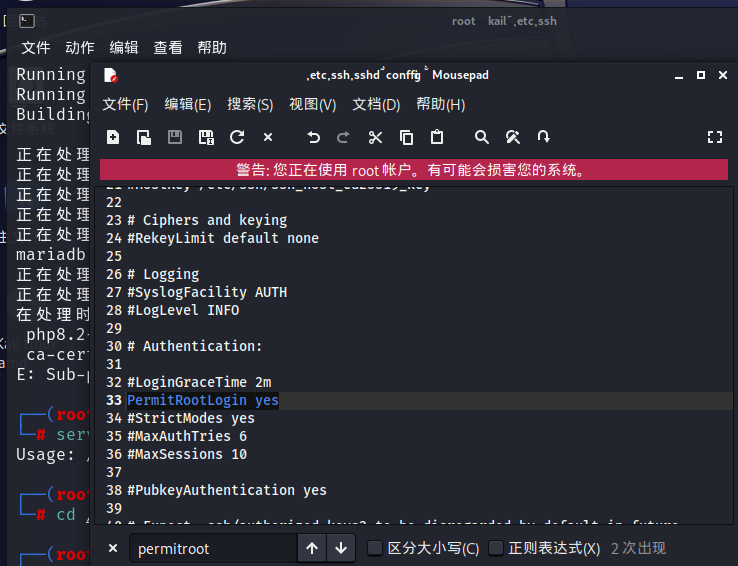Image resolution: width=738 pixels, height=566 pixels.
Task: Click the #MaxAuthTries 6 line
Action: click(x=187, y=436)
